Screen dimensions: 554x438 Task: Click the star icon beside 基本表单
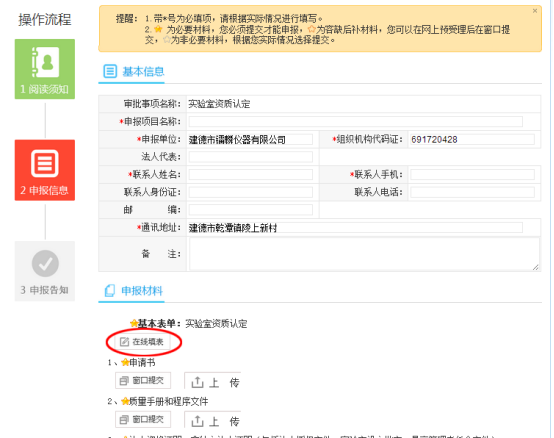pos(134,323)
